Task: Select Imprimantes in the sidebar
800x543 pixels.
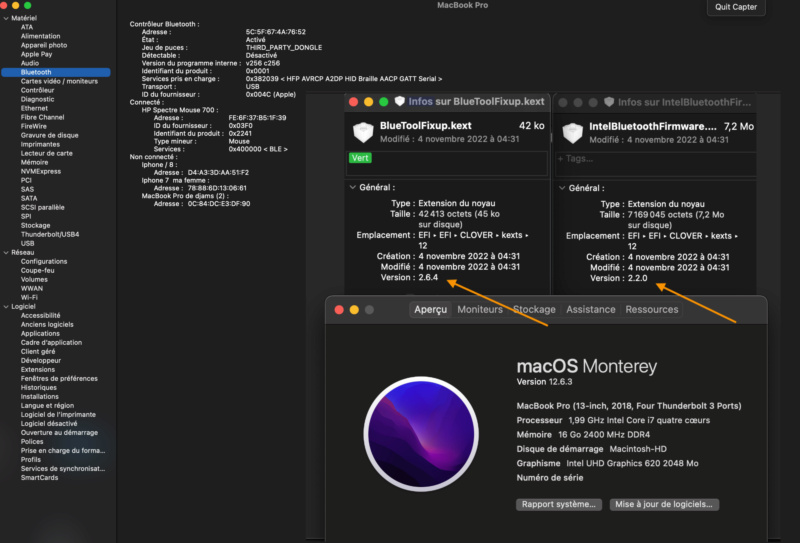Action: tap(40, 144)
